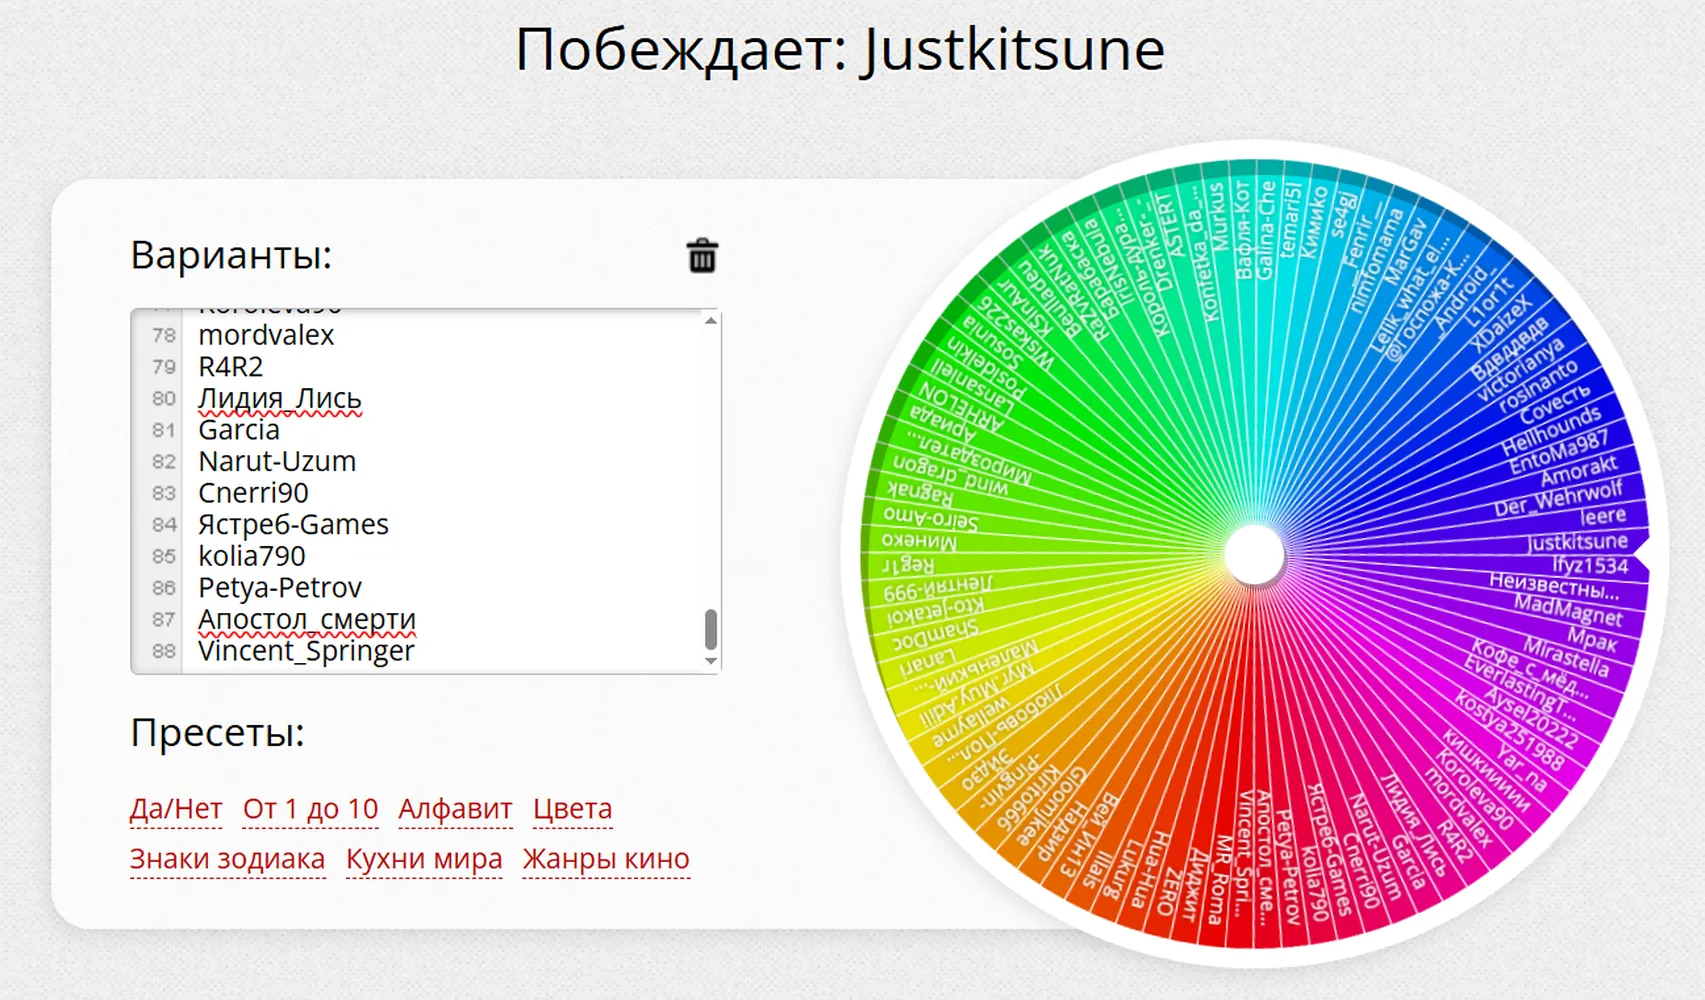Click the Cnerri90 entry
The width and height of the screenshot is (1705, 1000).
point(253,493)
